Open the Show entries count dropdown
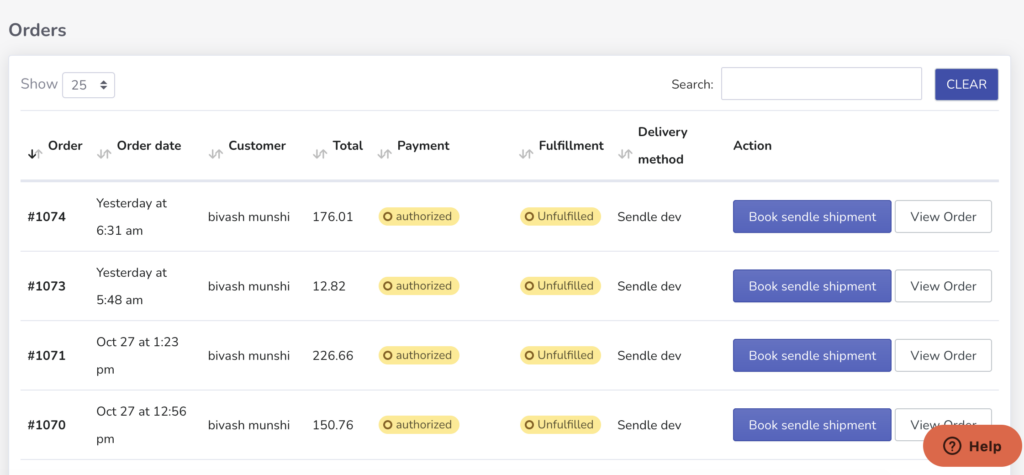 point(88,85)
